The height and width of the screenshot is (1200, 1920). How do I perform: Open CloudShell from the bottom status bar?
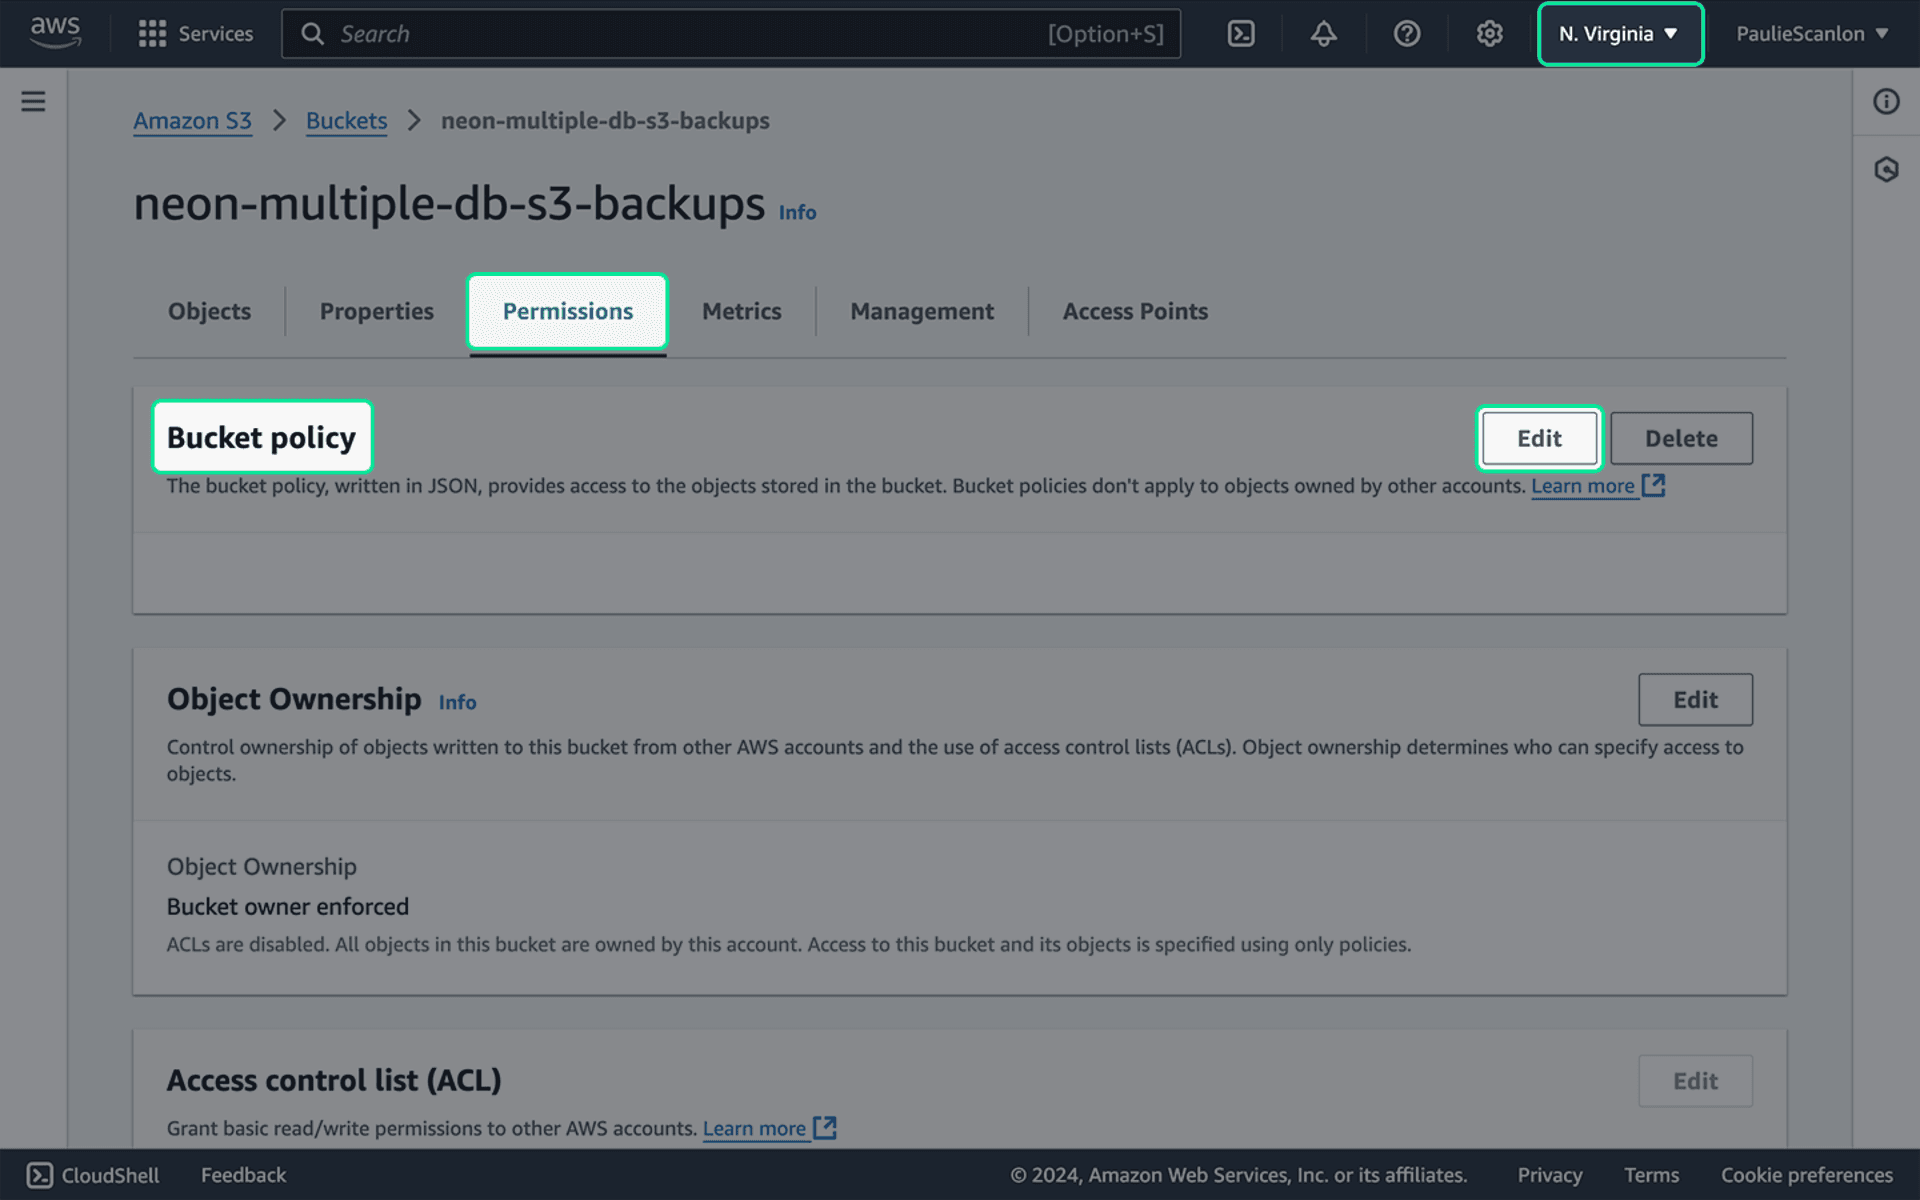click(x=92, y=1175)
